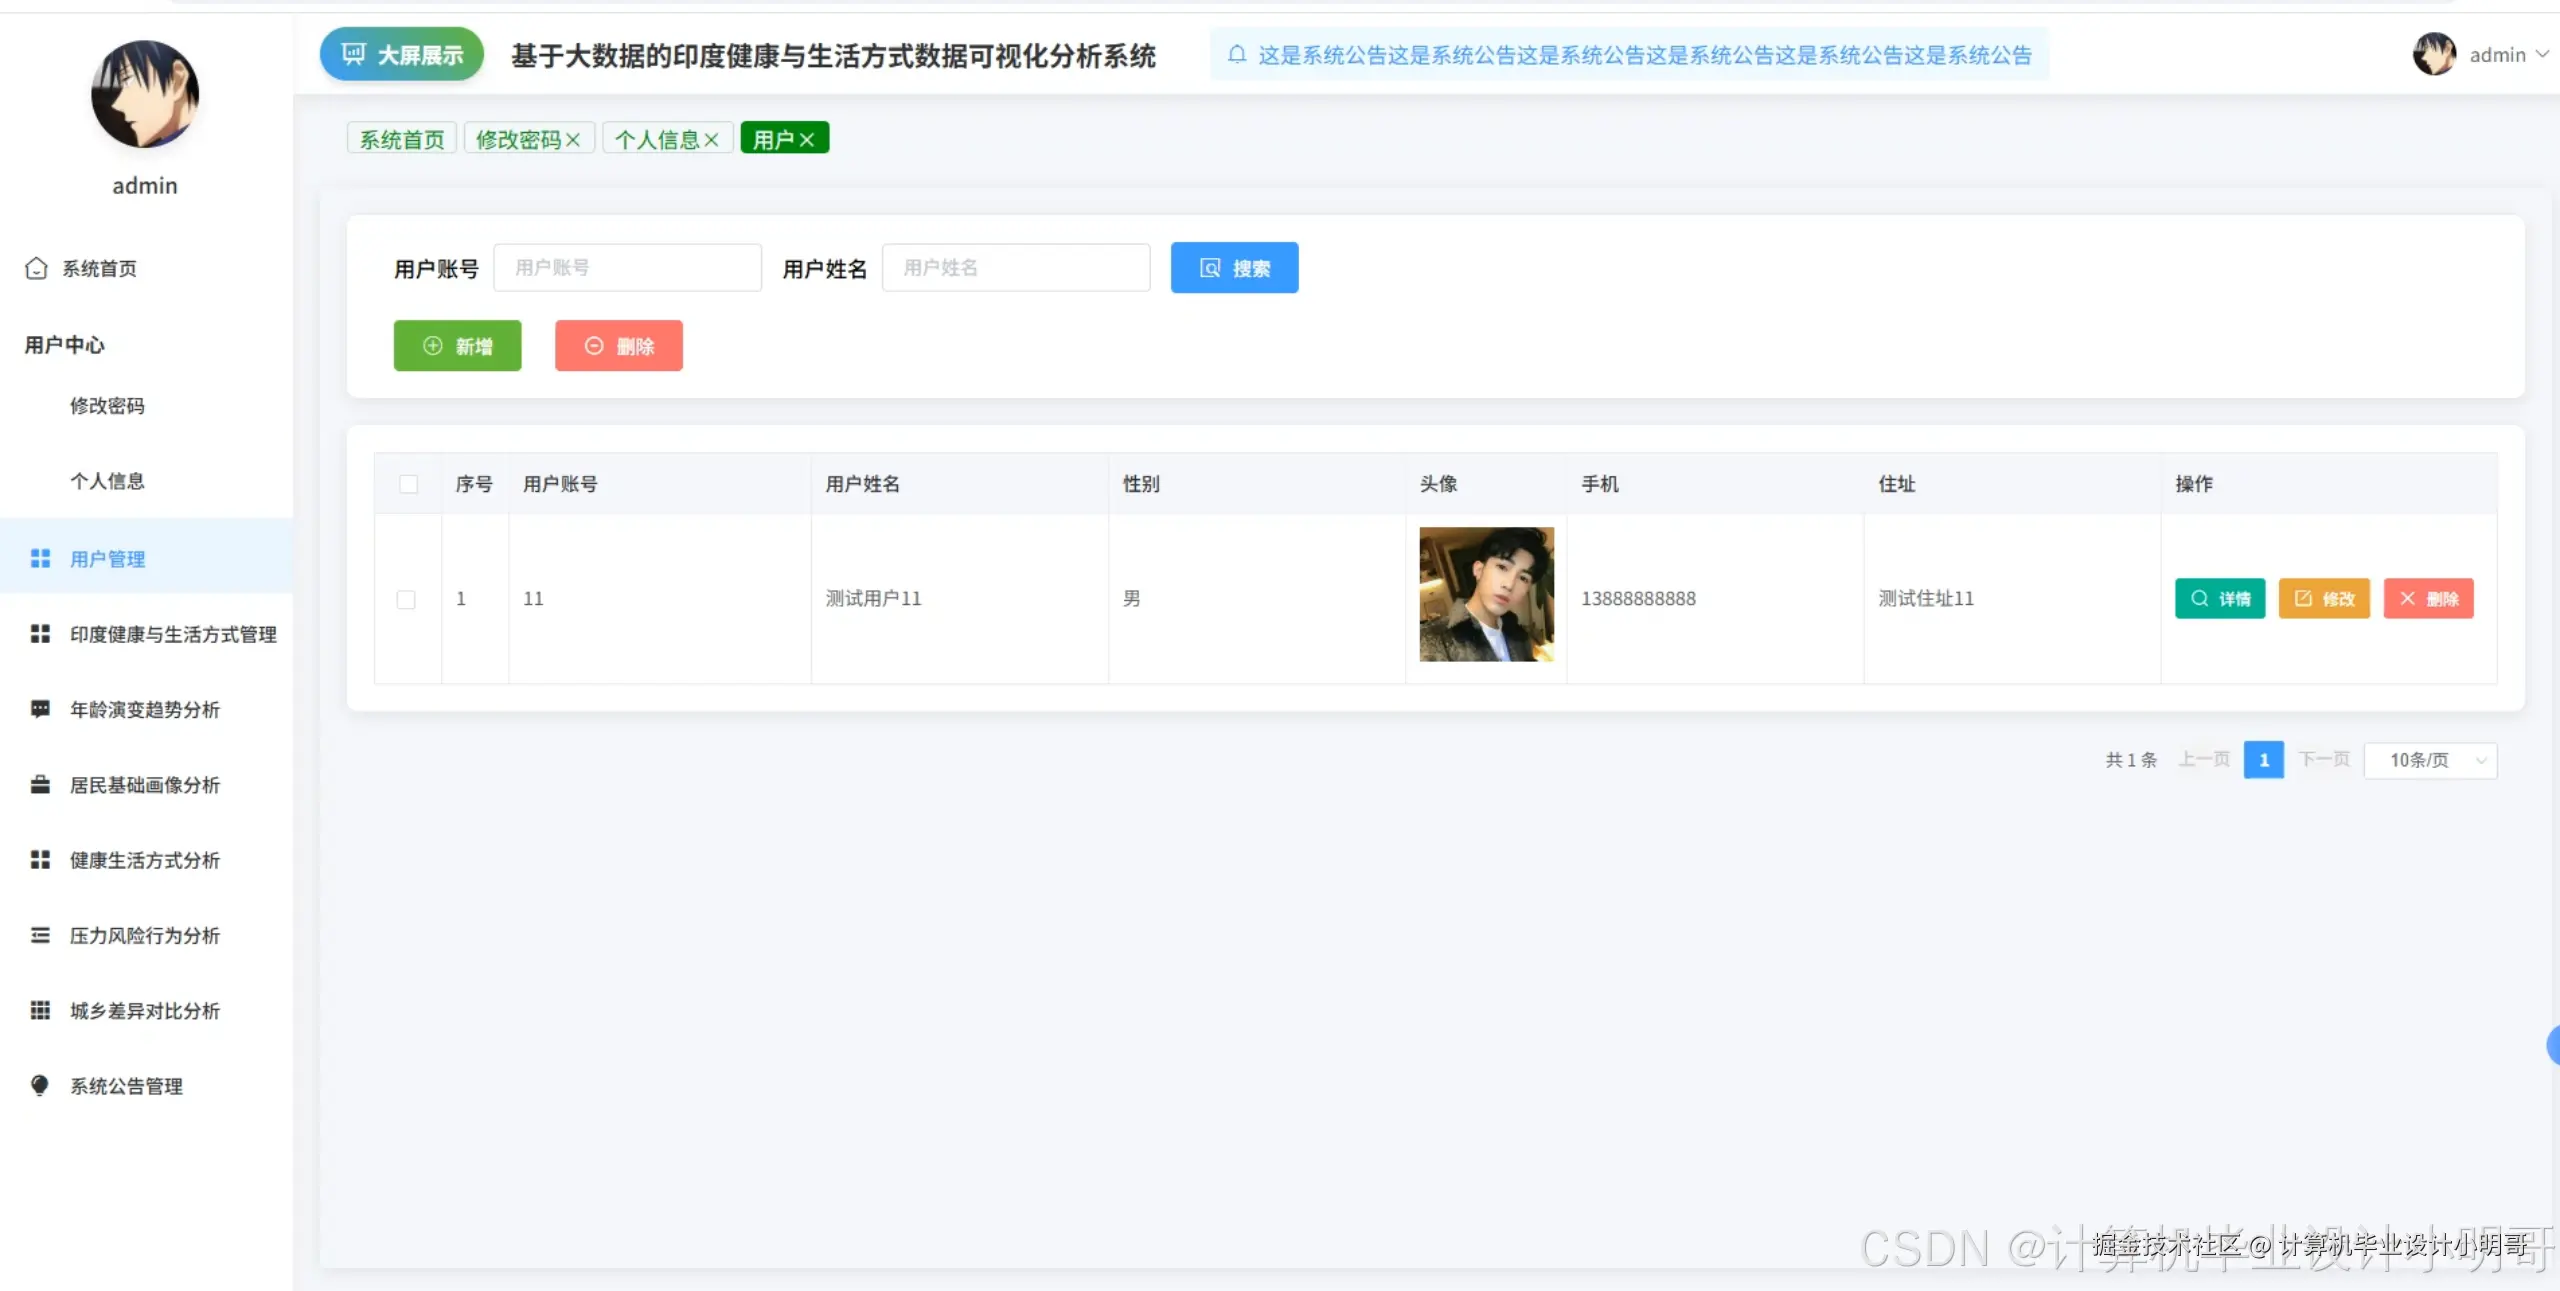Viewport: 2560px width, 1291px height.
Task: Click the bell icon in announcement bar
Action: (x=1237, y=55)
